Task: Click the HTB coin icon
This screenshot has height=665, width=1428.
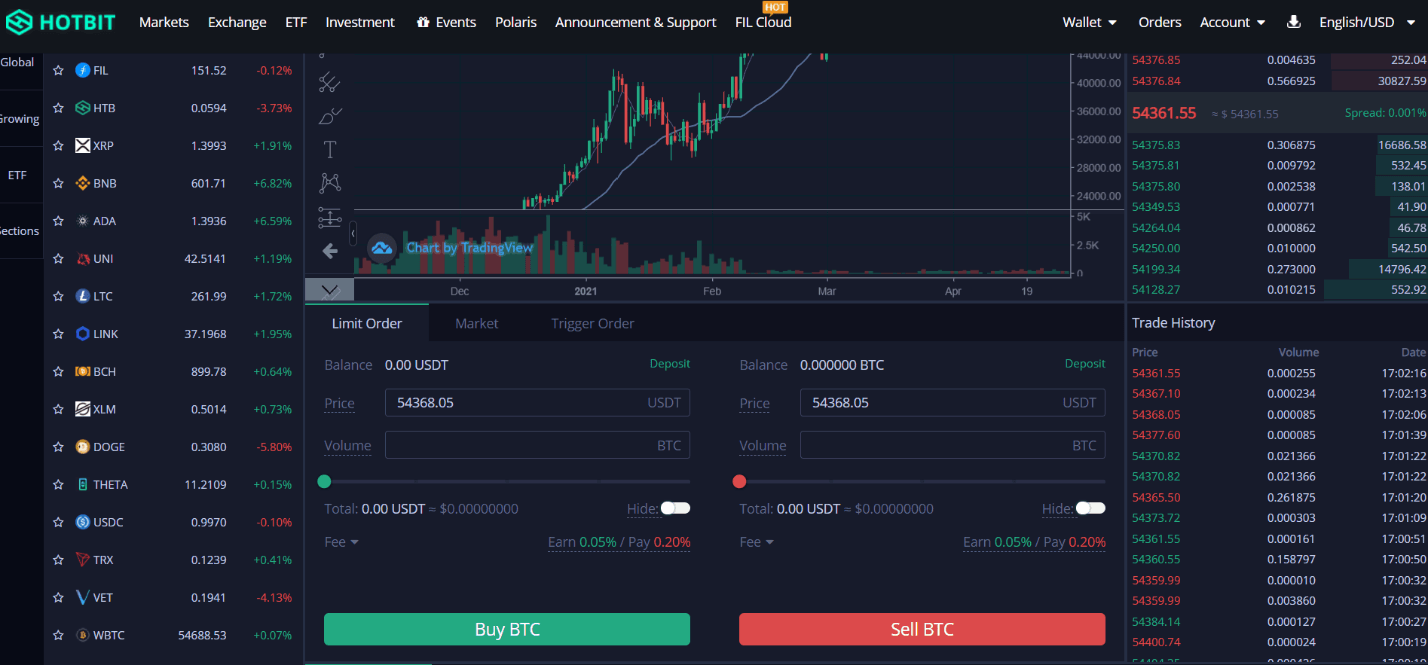Action: [x=83, y=108]
